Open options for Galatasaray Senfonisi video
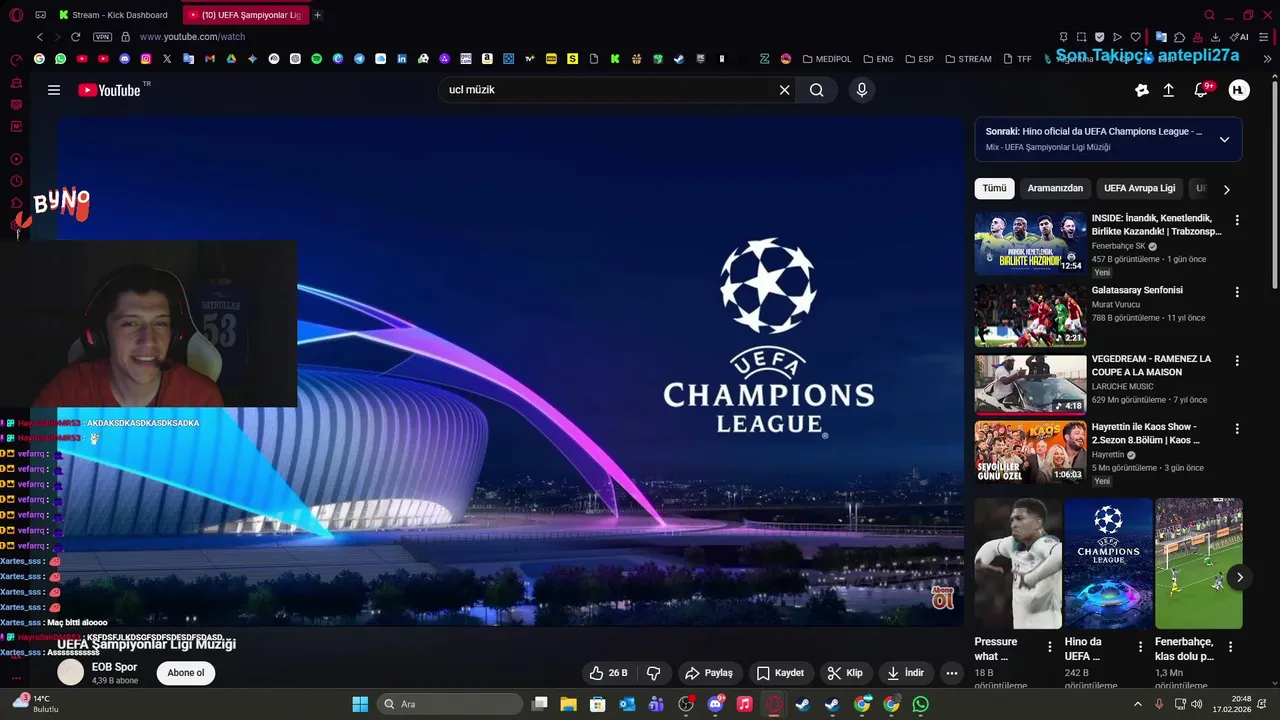 (1237, 292)
